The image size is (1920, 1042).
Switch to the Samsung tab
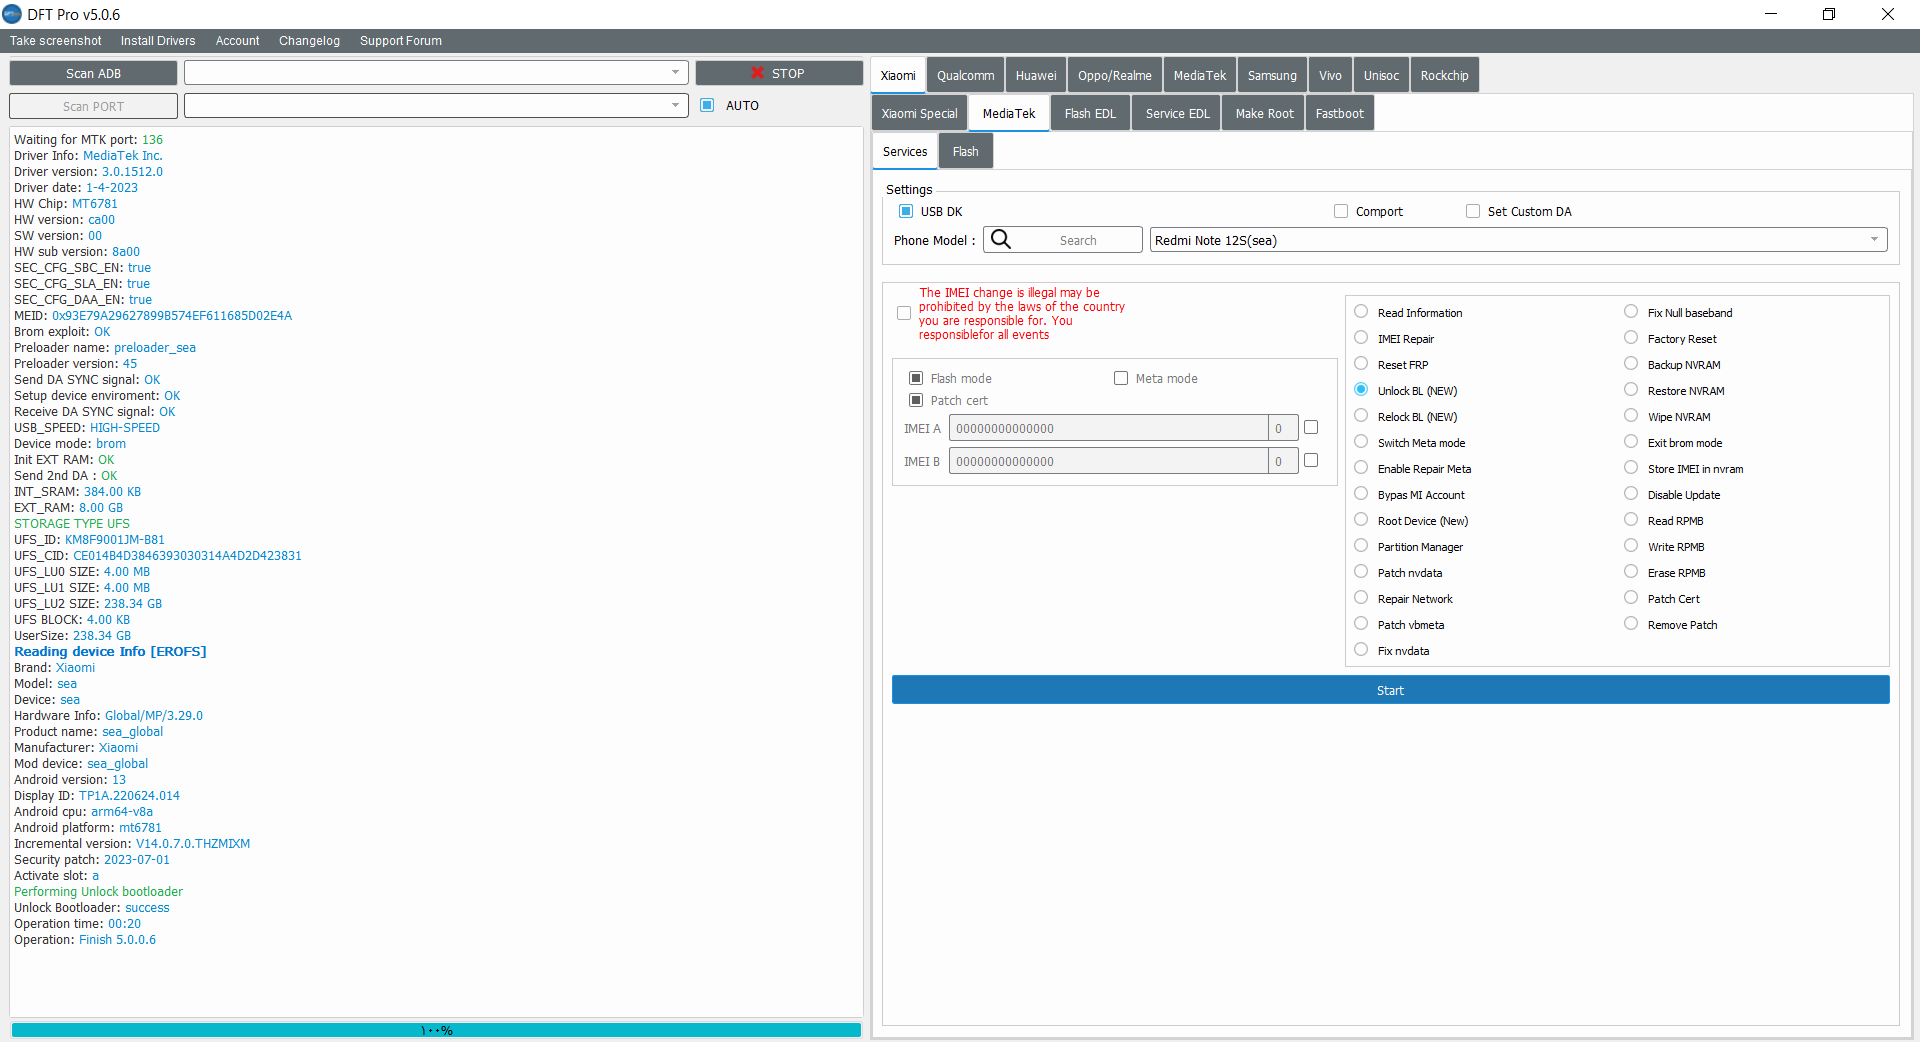pos(1272,75)
